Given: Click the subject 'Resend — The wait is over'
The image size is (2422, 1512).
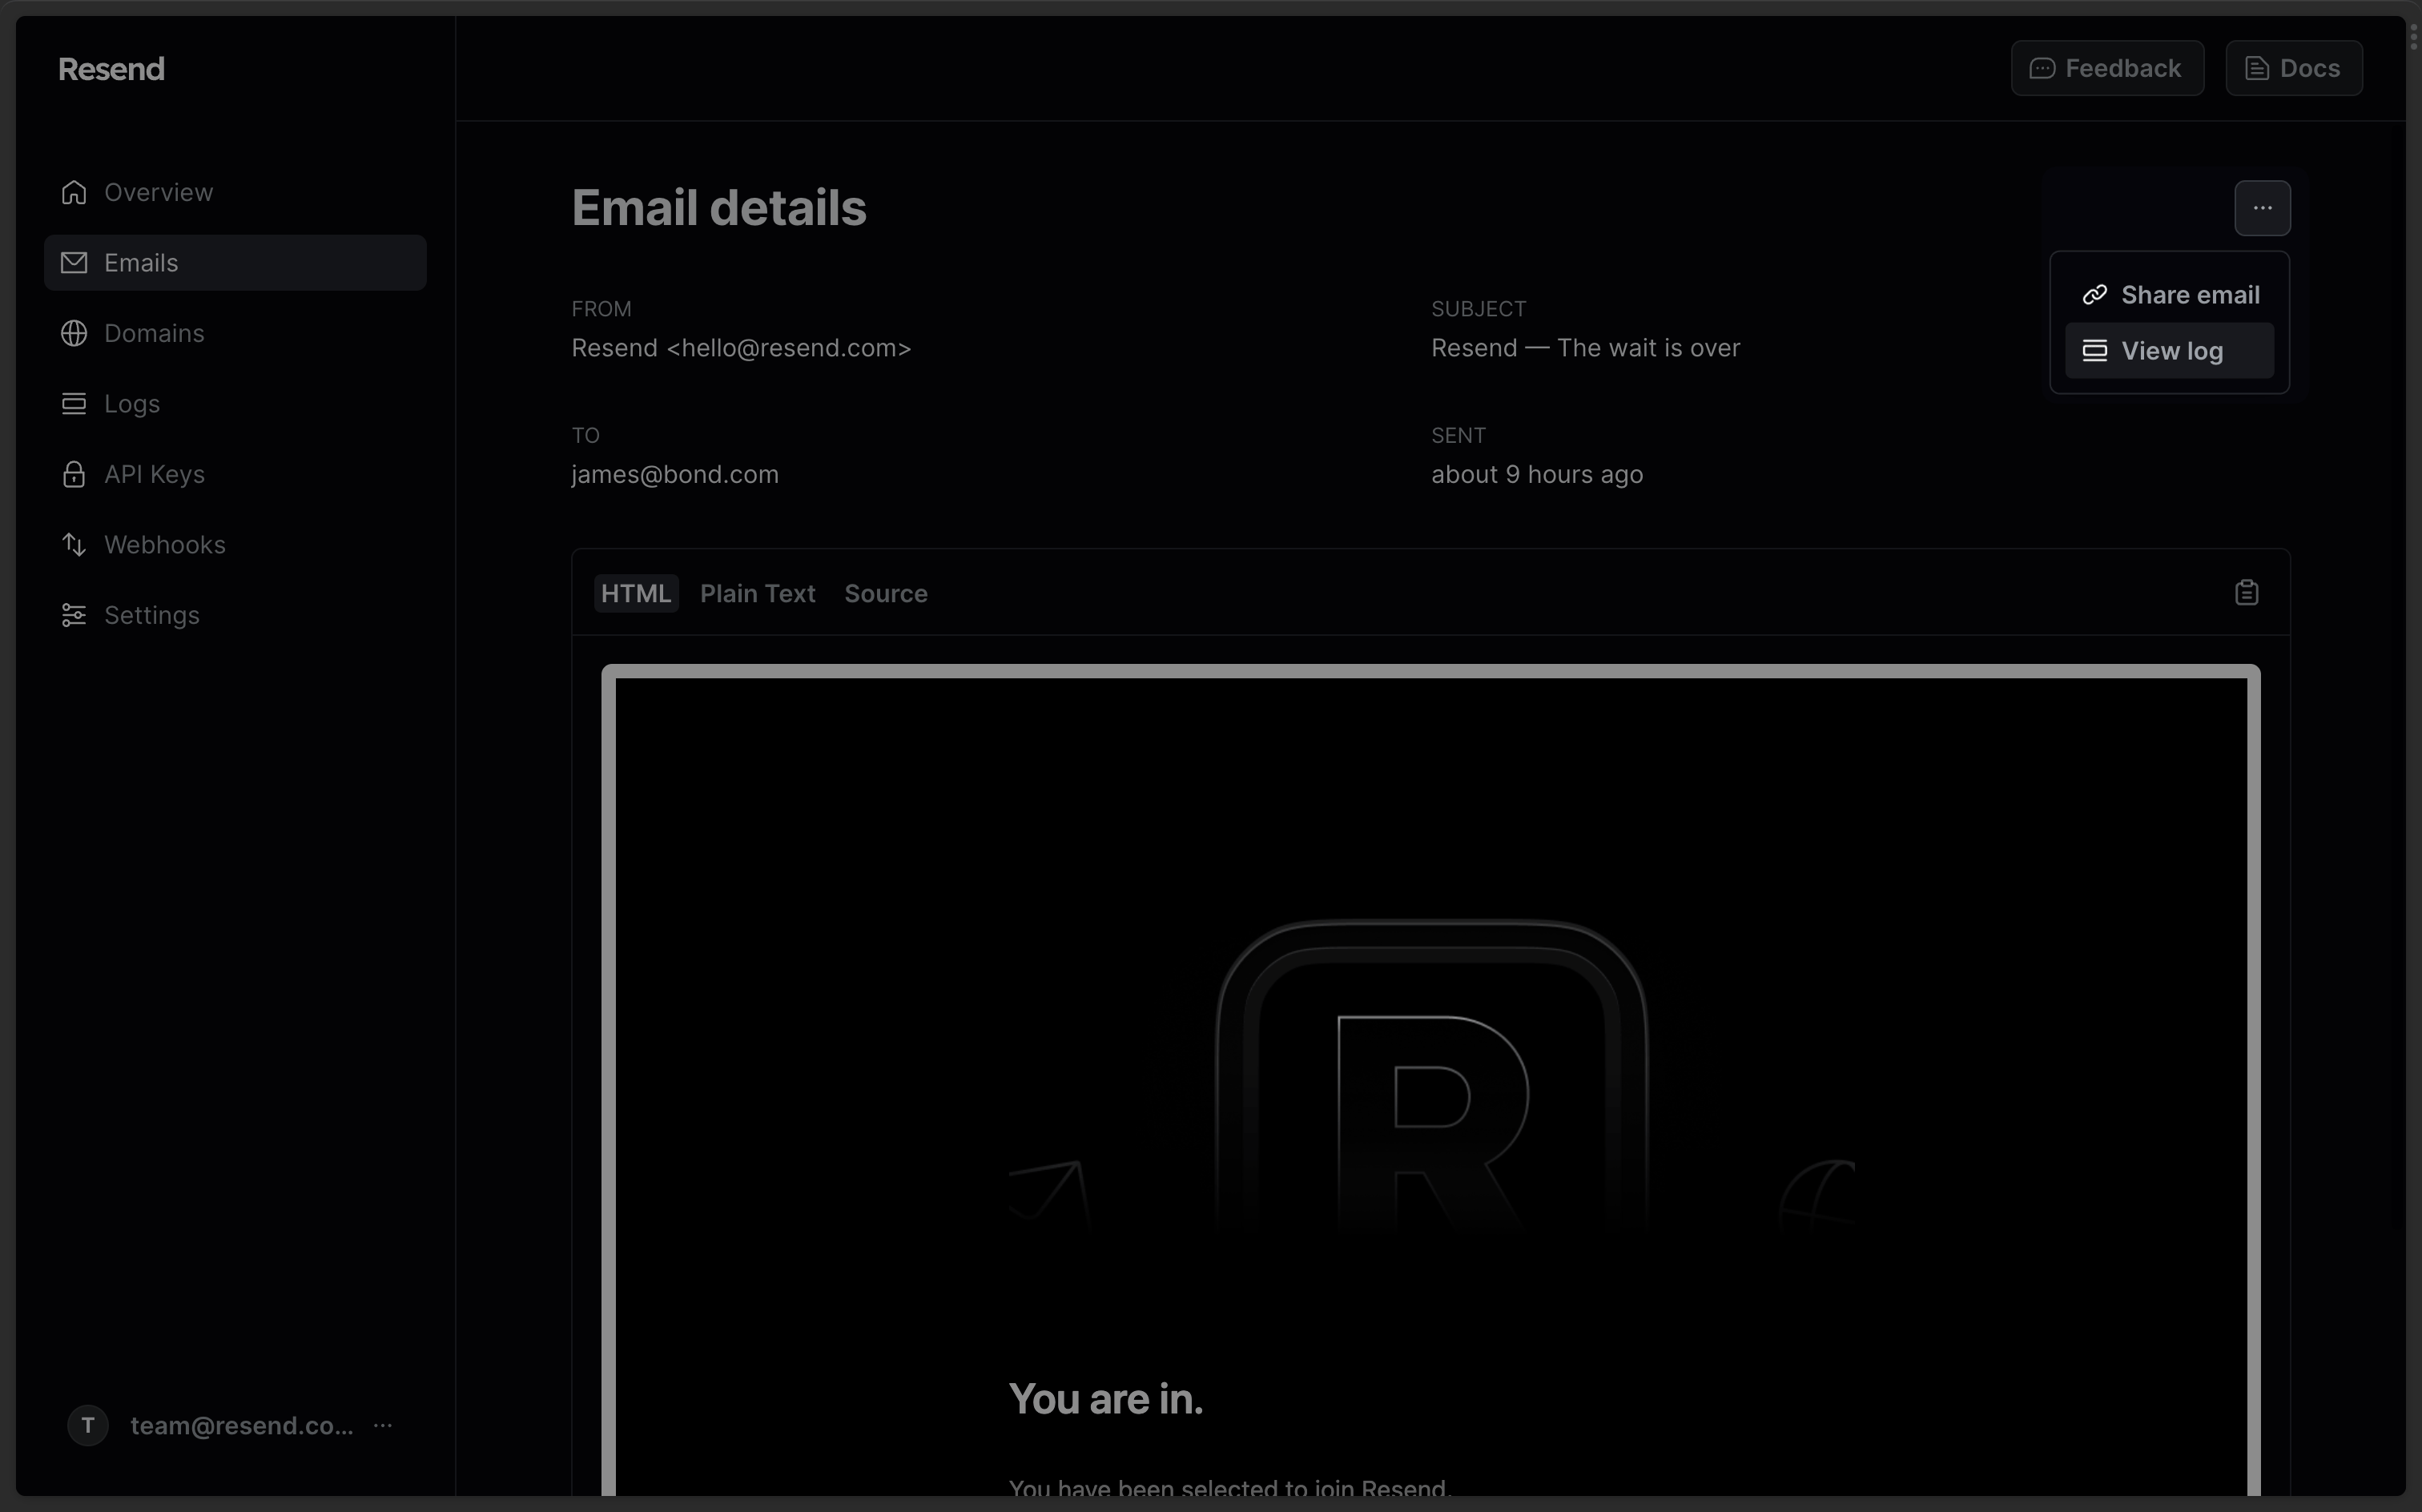Looking at the screenshot, I should (x=1585, y=348).
